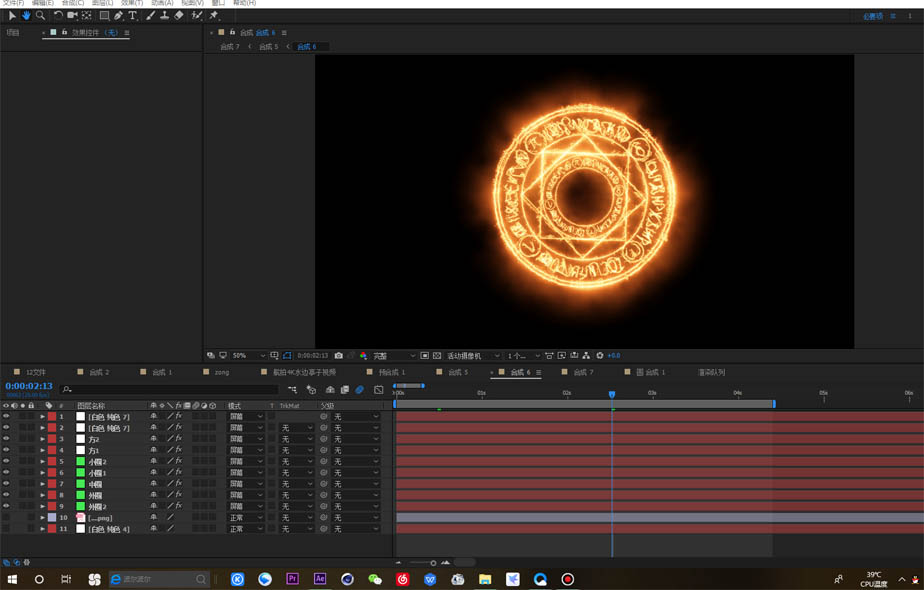Screen dimensions: 924x590
Task: Select the Eraser tool
Action: [x=179, y=16]
